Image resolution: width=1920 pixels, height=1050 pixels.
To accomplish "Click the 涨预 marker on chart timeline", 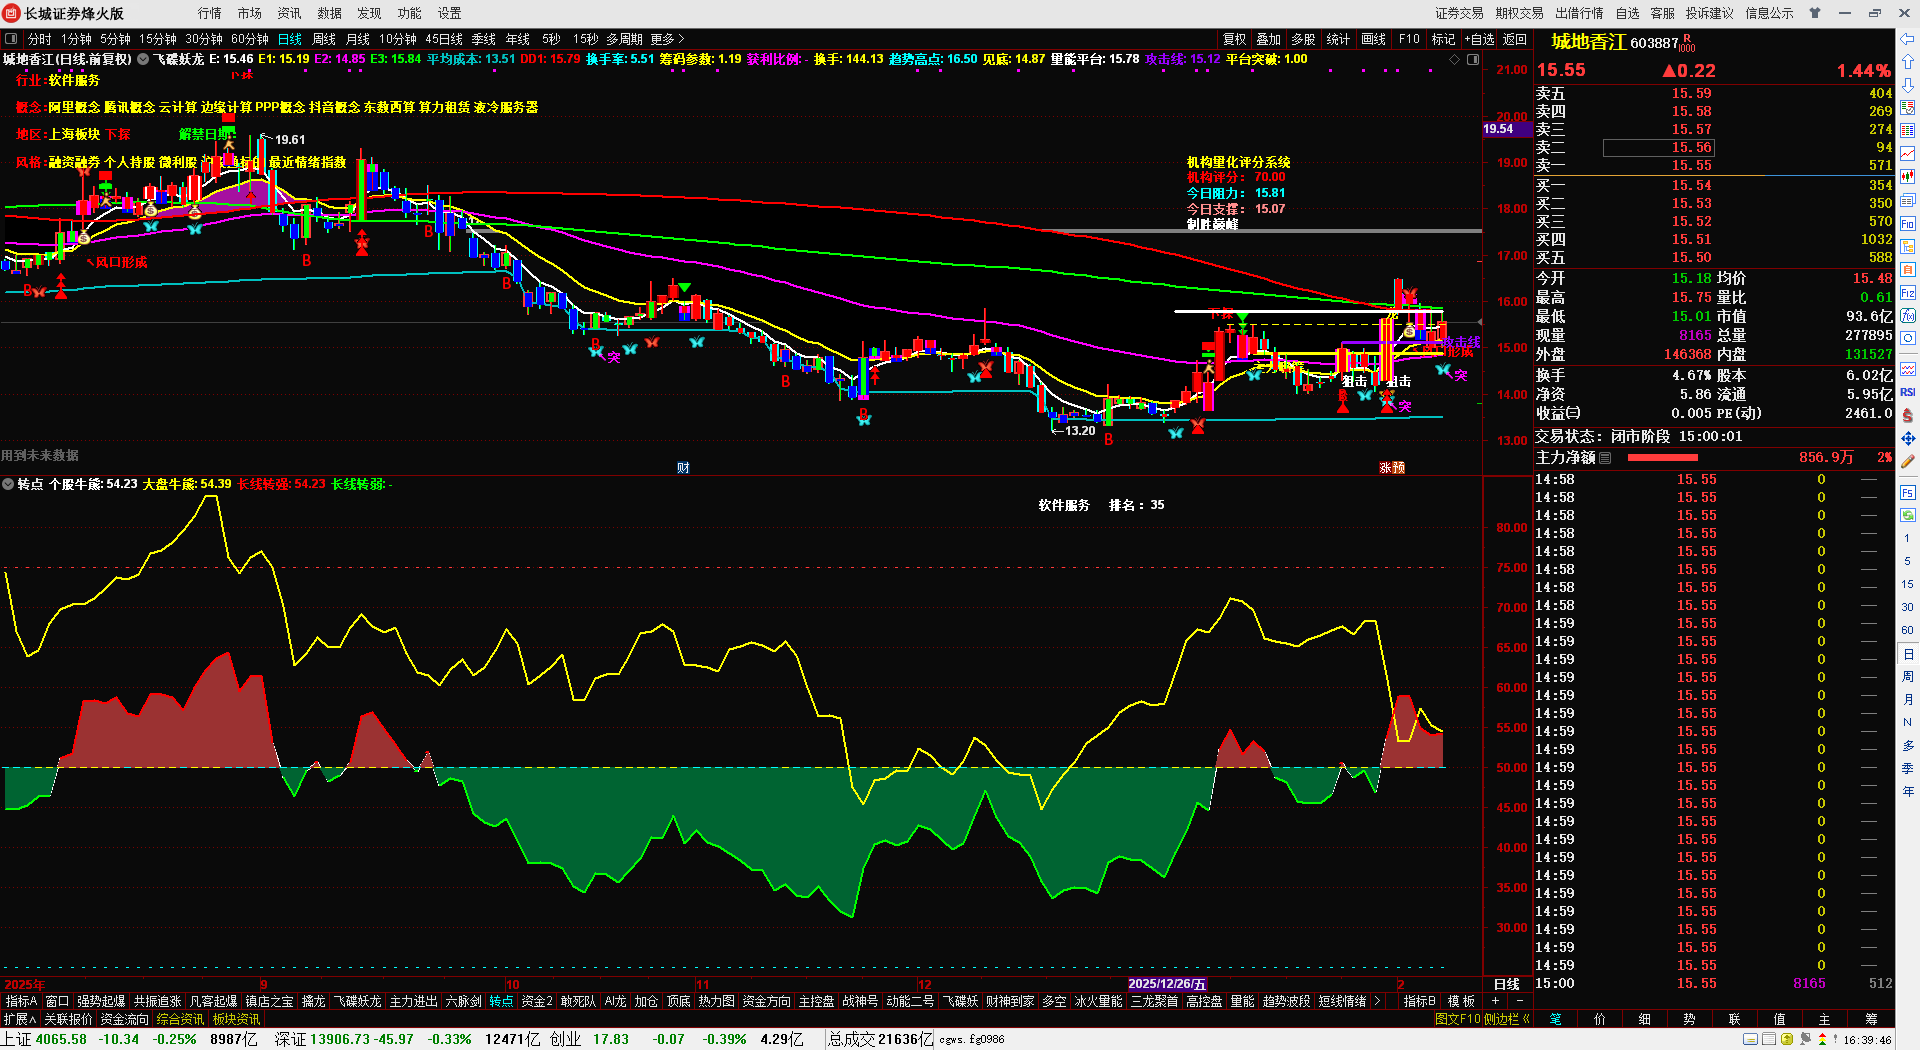I will [x=1392, y=467].
